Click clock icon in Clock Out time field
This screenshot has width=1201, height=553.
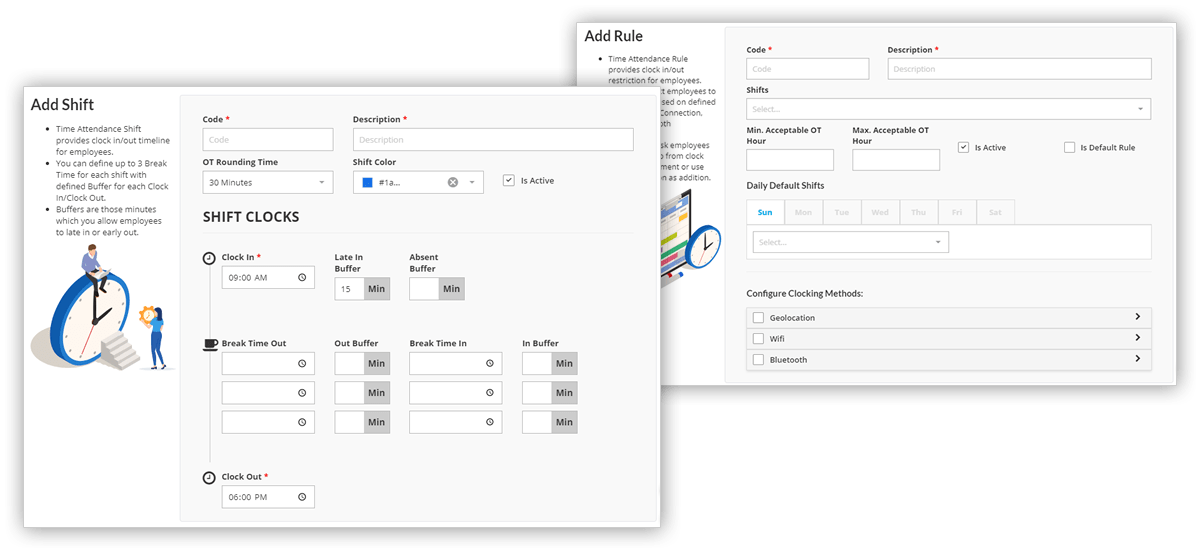302,497
